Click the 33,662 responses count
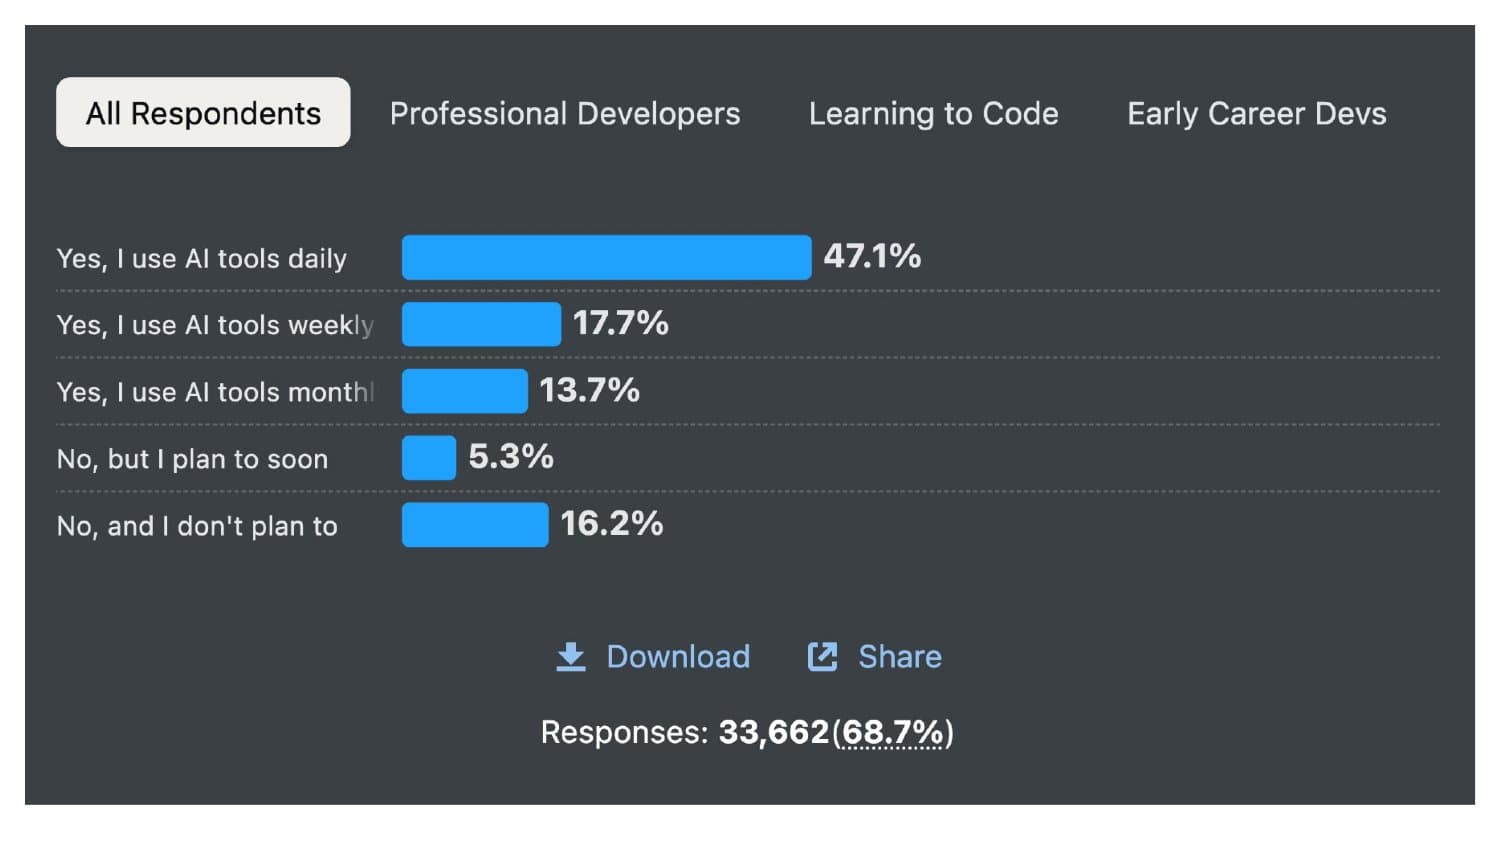The image size is (1500, 844). point(774,733)
